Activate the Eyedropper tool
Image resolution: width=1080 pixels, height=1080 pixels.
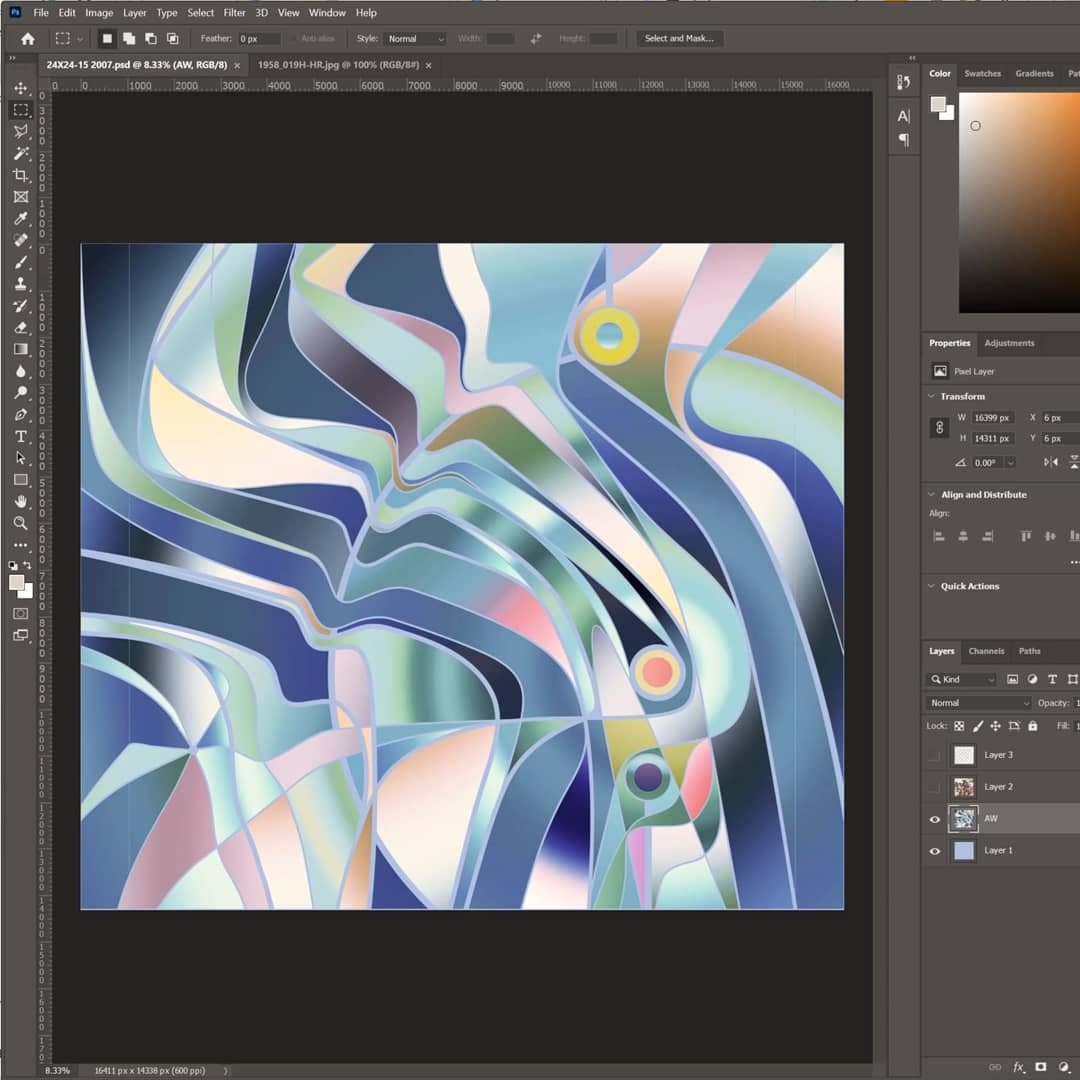point(20,219)
